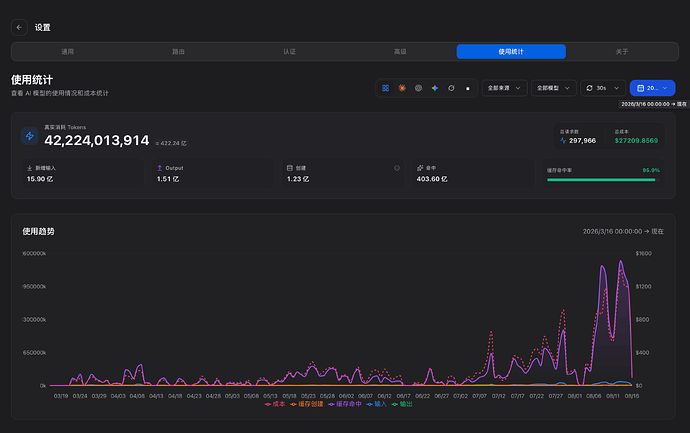Click the lightning bolt Tokens icon

coord(30,136)
